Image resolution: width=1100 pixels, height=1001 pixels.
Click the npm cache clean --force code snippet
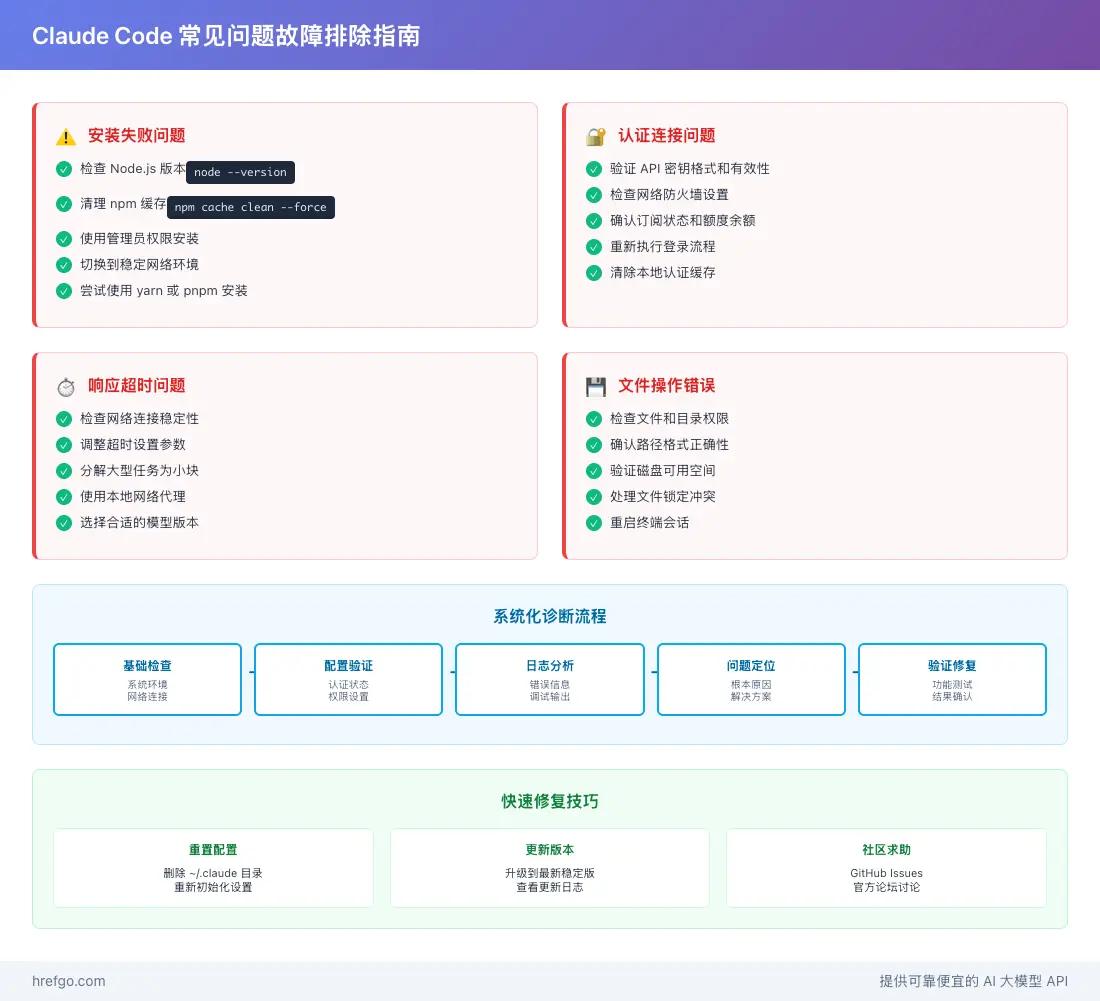(x=250, y=207)
